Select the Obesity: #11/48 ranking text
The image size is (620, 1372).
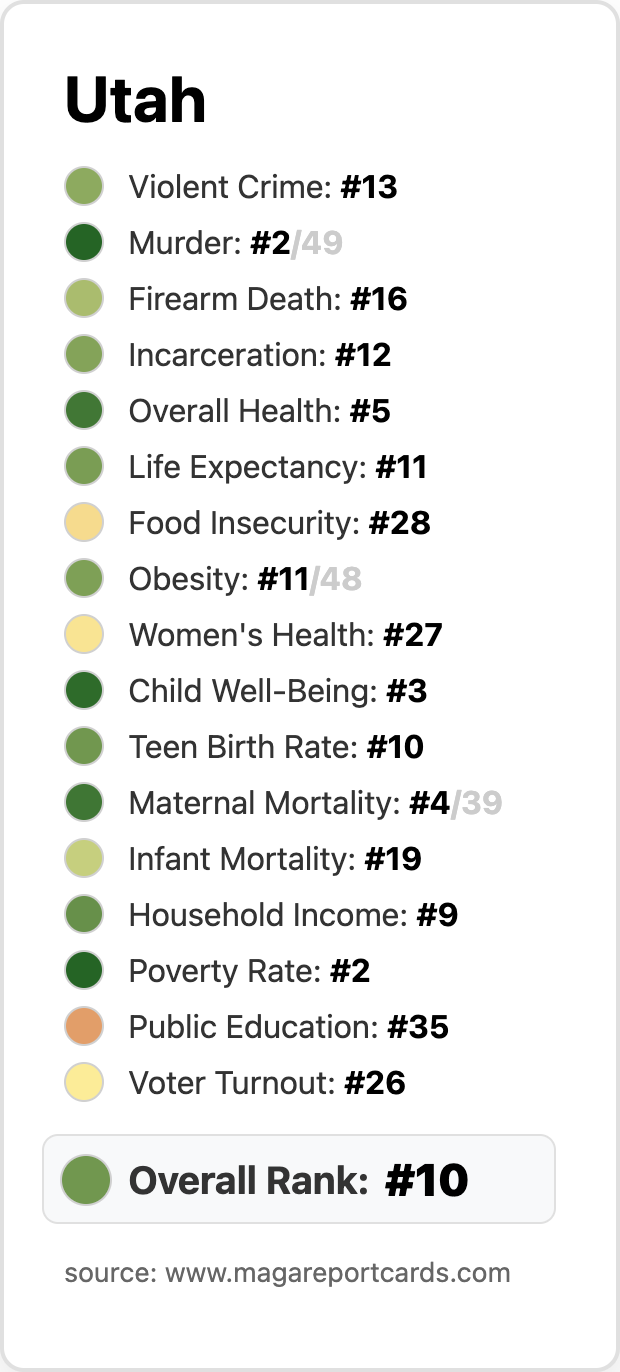pyautogui.click(x=245, y=579)
